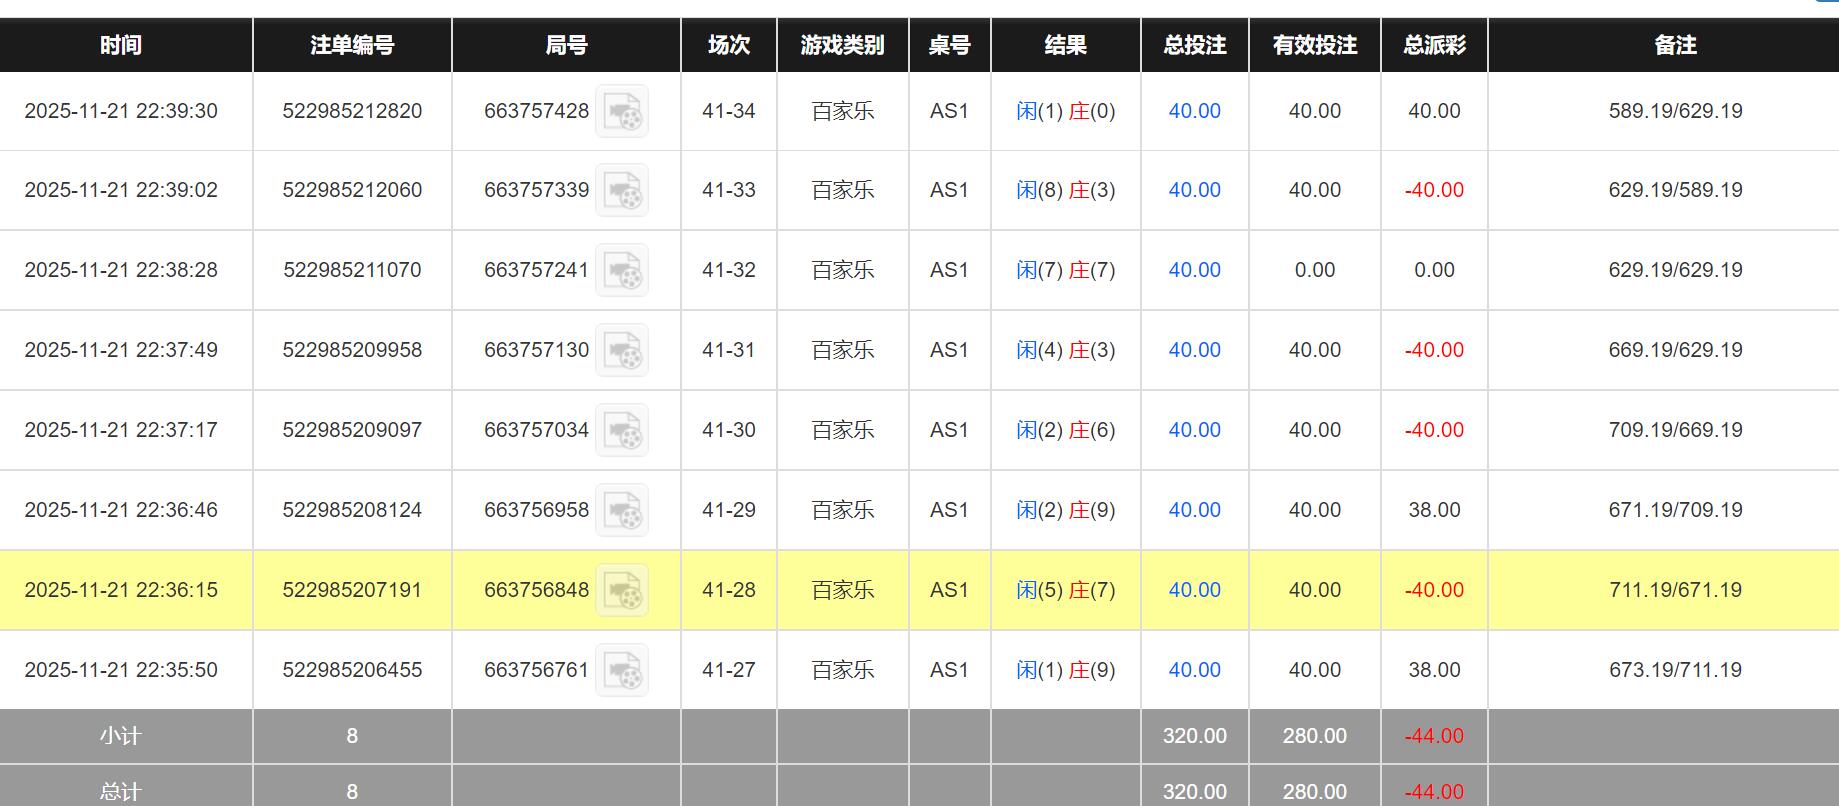The height and width of the screenshot is (806, 1839).
Task: Select bet order number 522985212820
Action: coord(352,111)
